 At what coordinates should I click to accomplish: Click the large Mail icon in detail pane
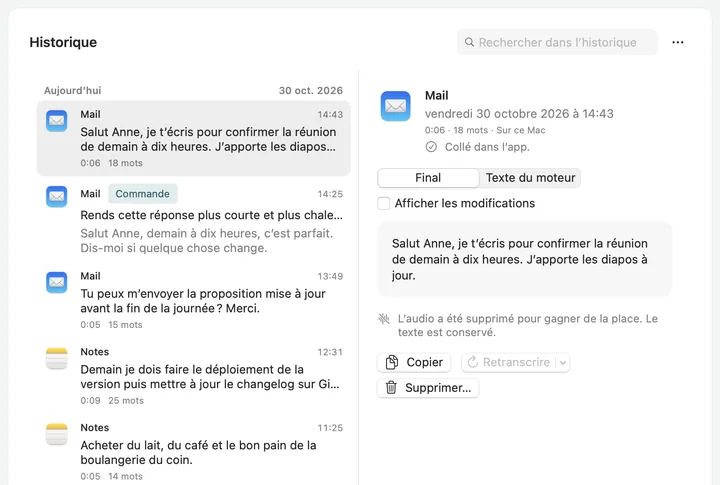(x=395, y=106)
